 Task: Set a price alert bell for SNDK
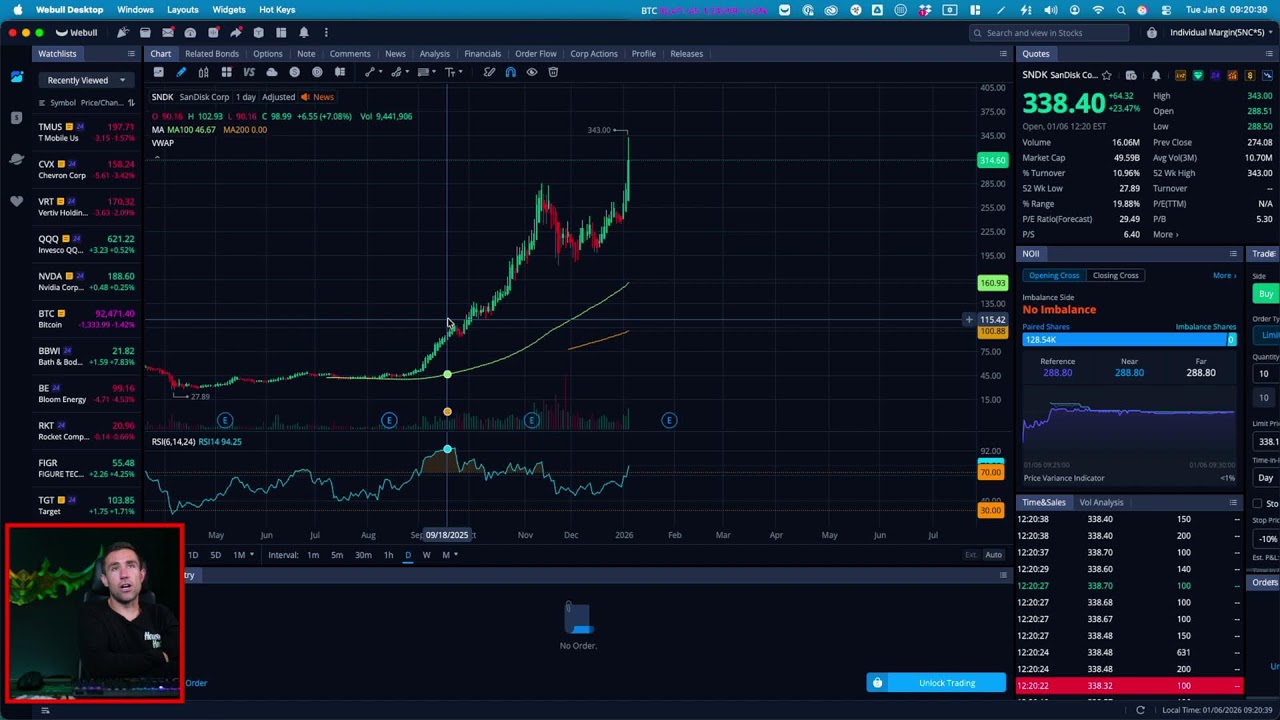pyautogui.click(x=1156, y=75)
